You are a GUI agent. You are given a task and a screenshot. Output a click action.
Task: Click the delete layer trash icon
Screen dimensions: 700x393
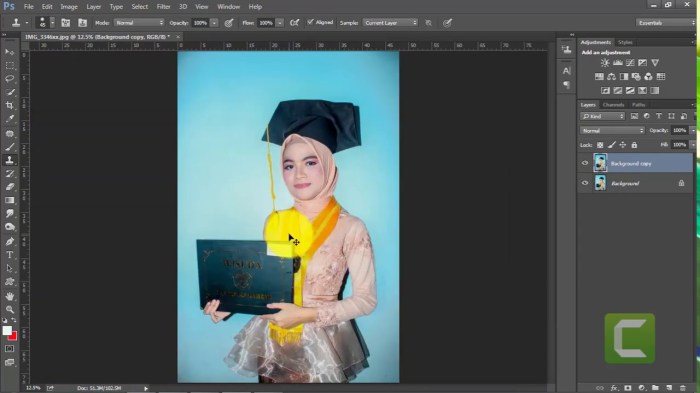tap(682, 388)
